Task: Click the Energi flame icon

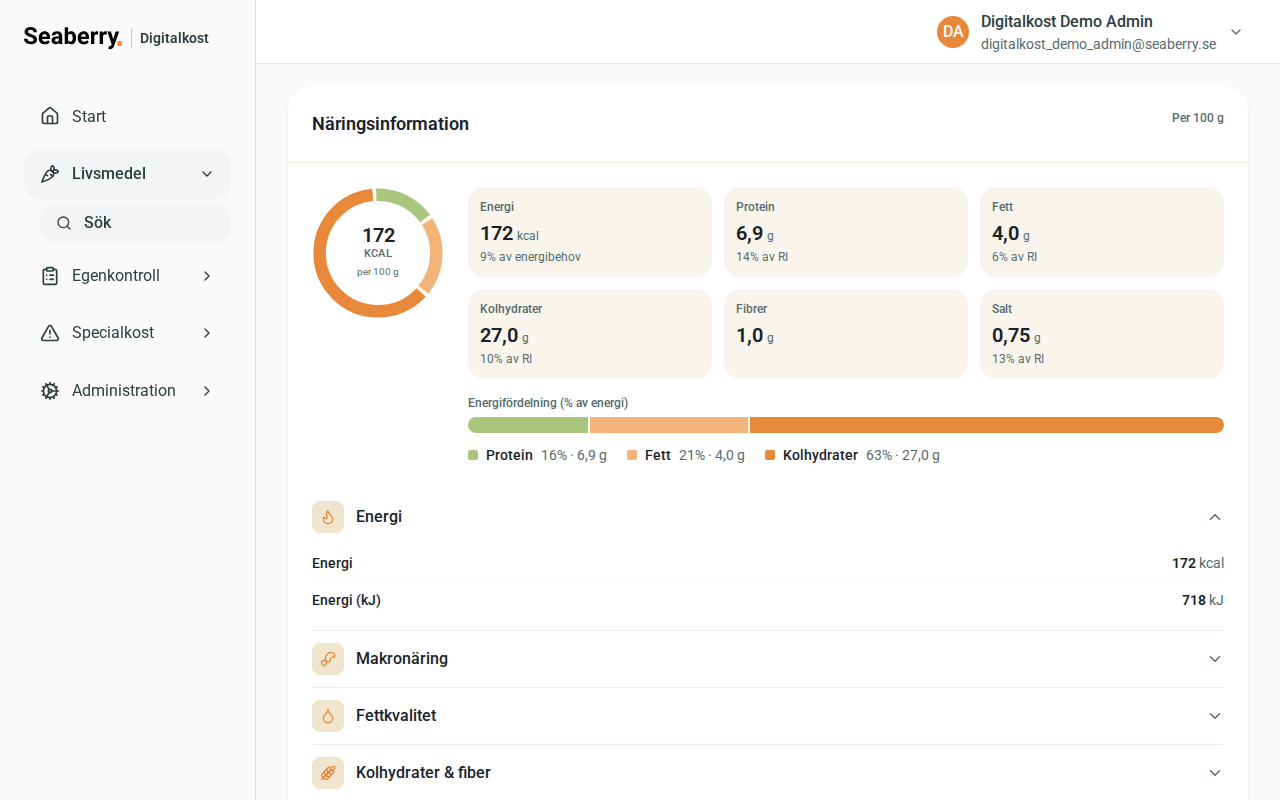Action: 328,517
